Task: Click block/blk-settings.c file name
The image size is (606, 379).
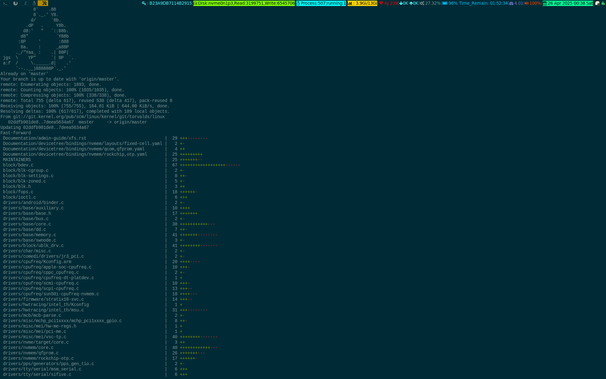Action: coord(28,176)
